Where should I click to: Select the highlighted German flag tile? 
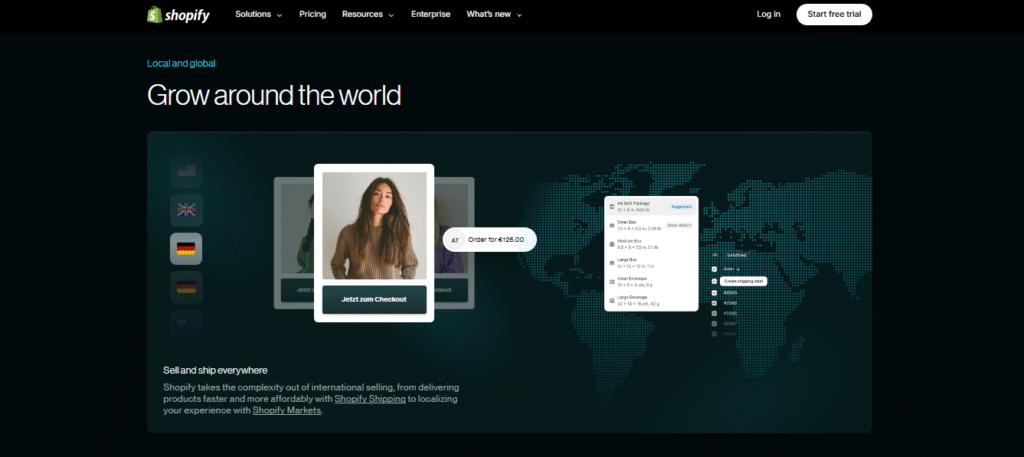click(186, 249)
